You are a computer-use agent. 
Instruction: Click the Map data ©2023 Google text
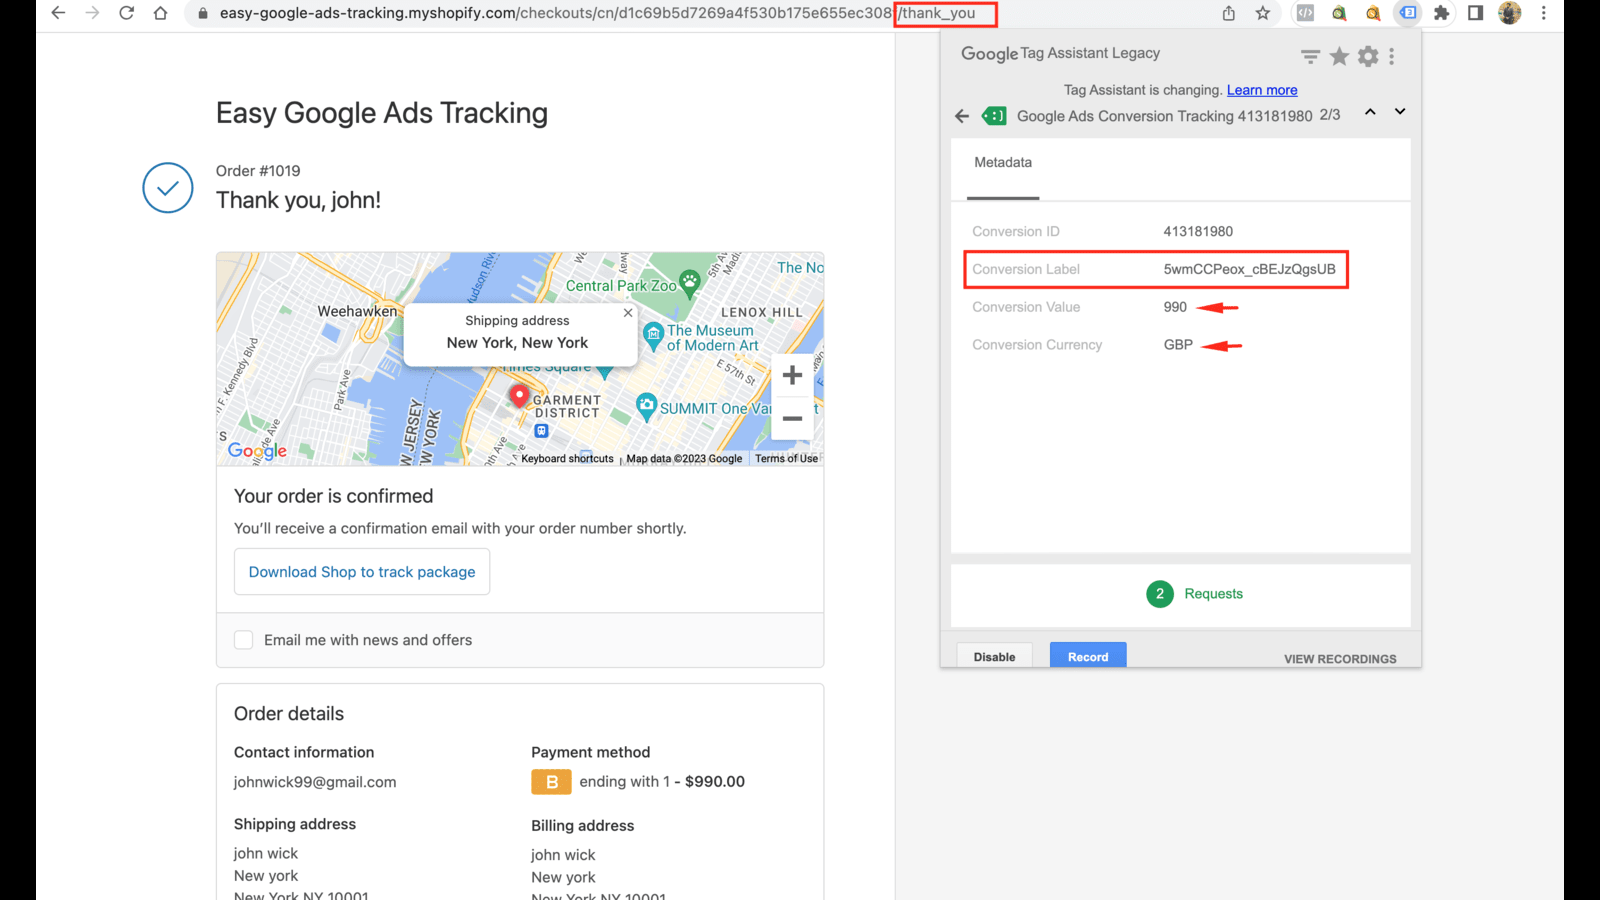coord(684,459)
